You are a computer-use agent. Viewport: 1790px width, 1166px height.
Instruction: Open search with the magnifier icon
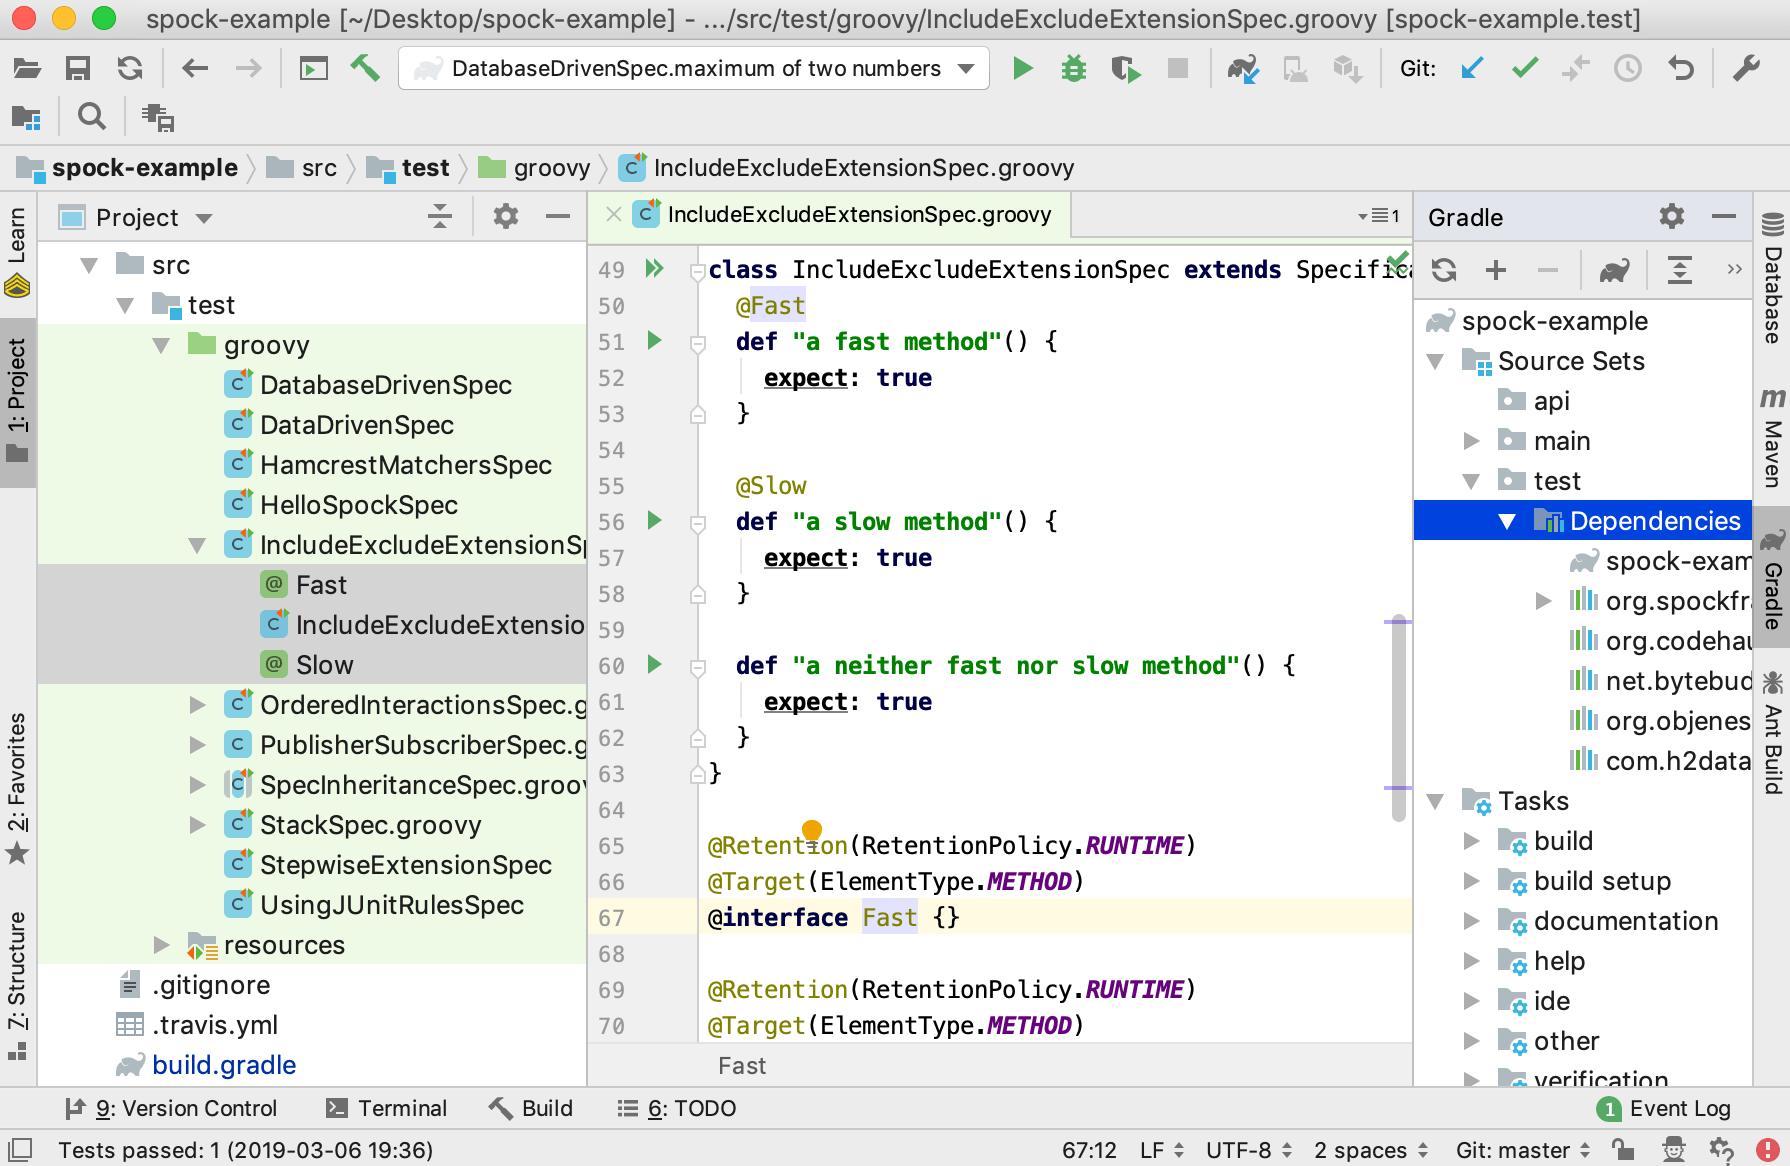click(x=90, y=117)
